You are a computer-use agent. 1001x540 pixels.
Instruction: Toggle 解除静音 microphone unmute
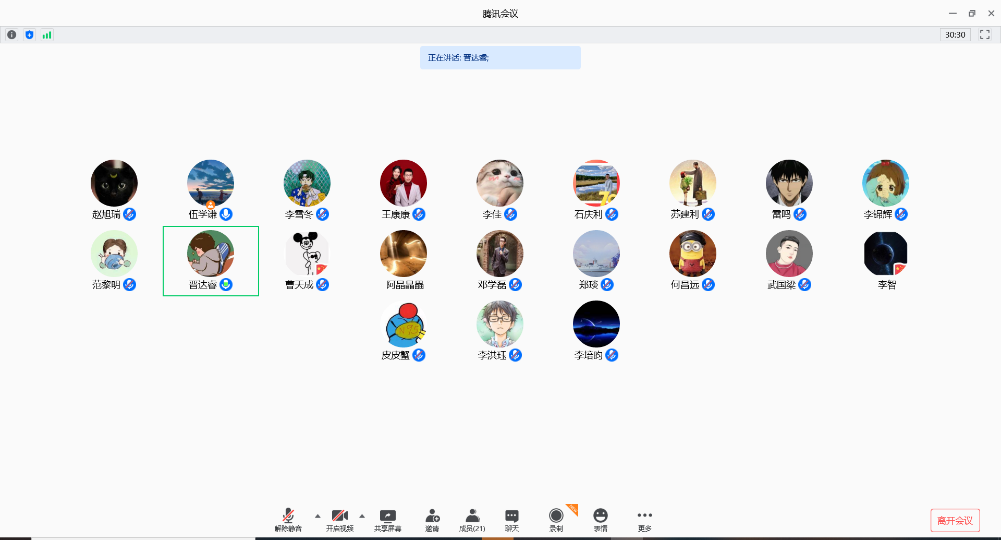288,515
